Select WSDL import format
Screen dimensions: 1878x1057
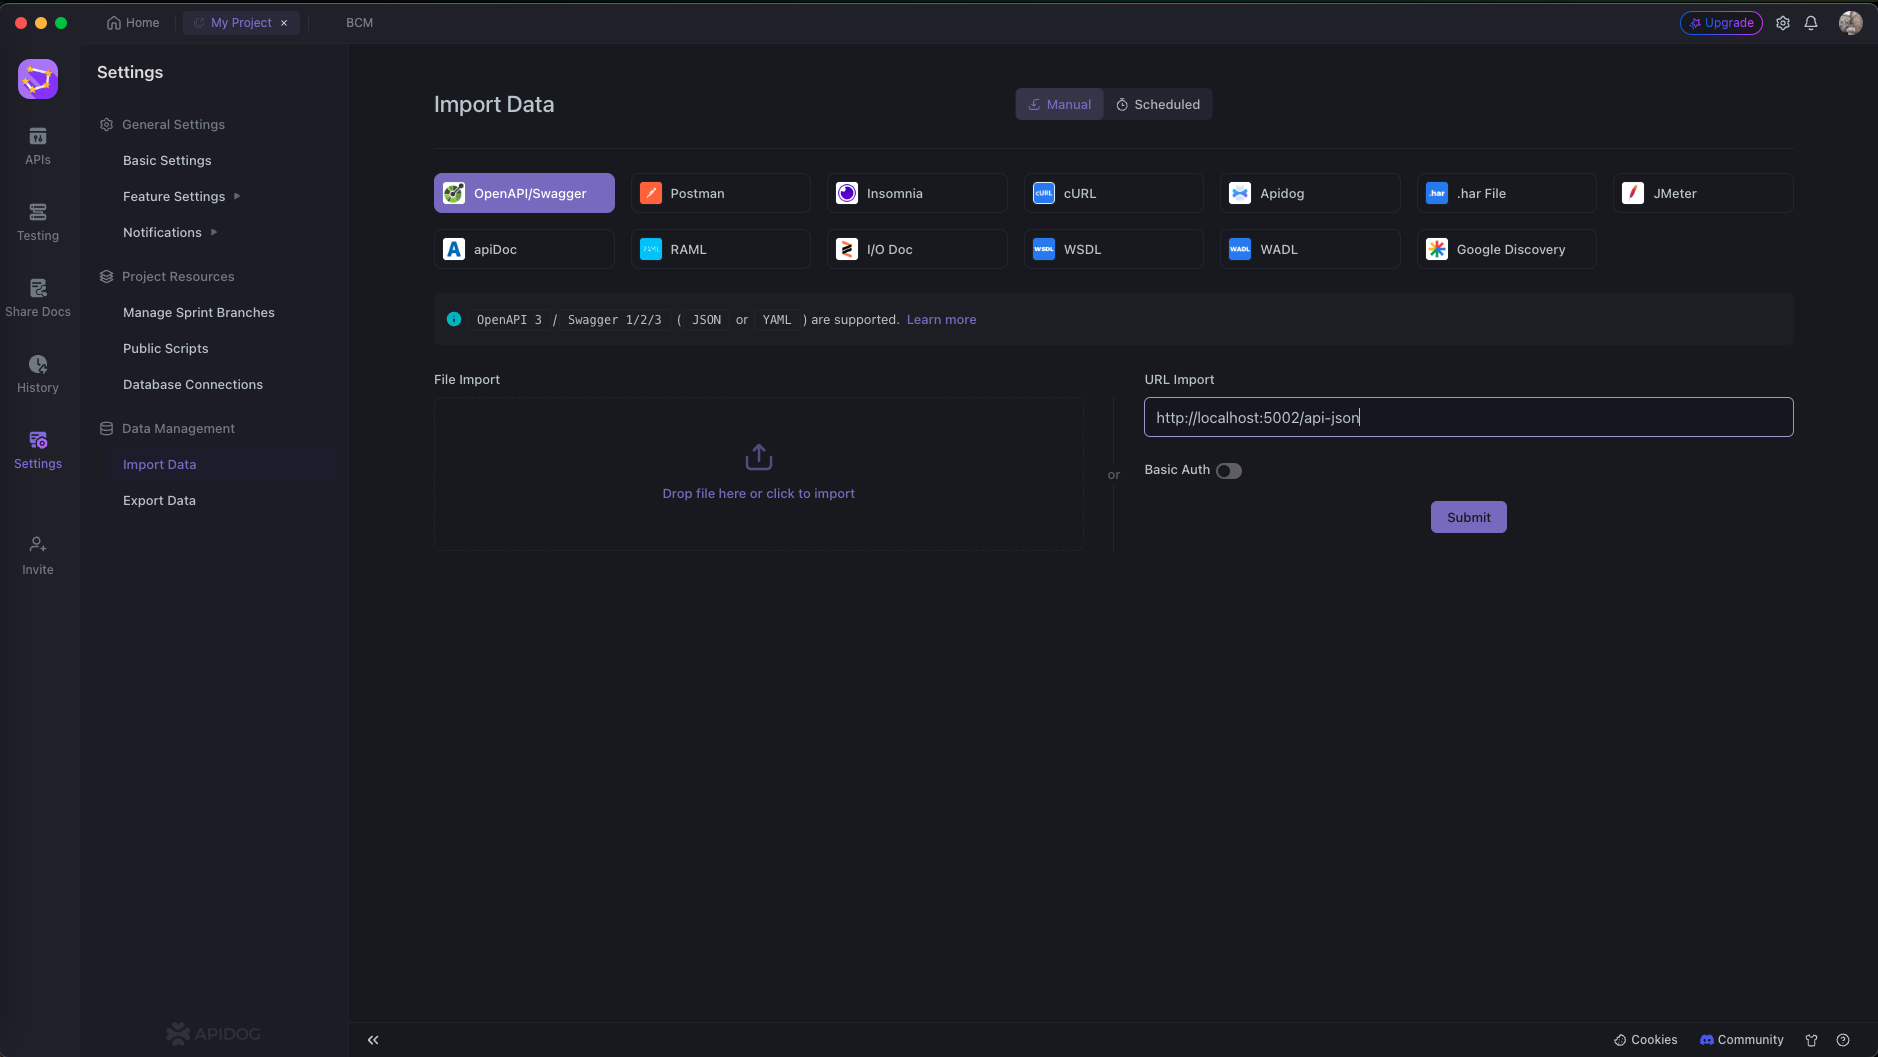tap(1113, 249)
